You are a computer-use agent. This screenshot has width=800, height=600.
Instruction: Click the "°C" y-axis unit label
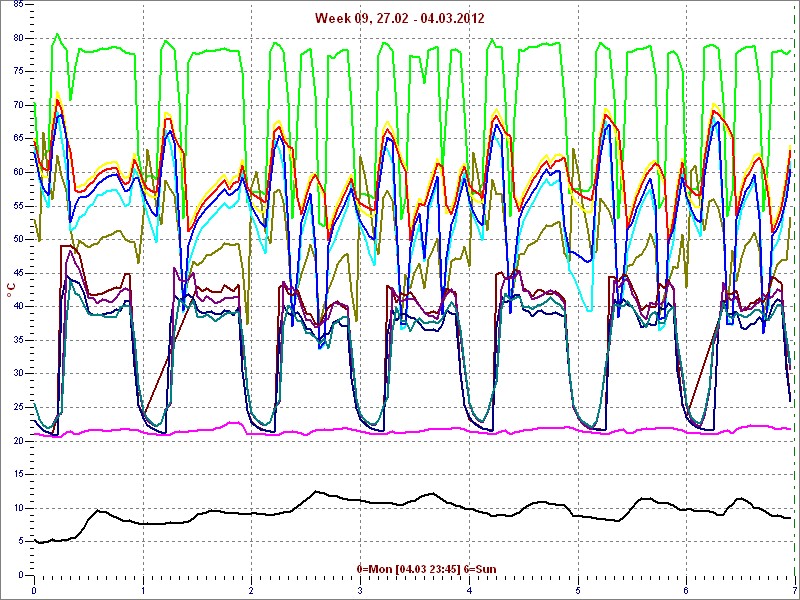pos(11,291)
